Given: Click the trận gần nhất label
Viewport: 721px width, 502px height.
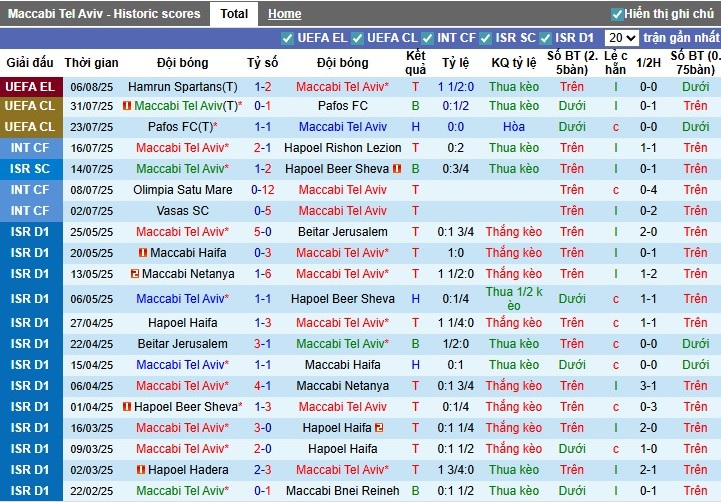Looking at the screenshot, I should point(681,38).
